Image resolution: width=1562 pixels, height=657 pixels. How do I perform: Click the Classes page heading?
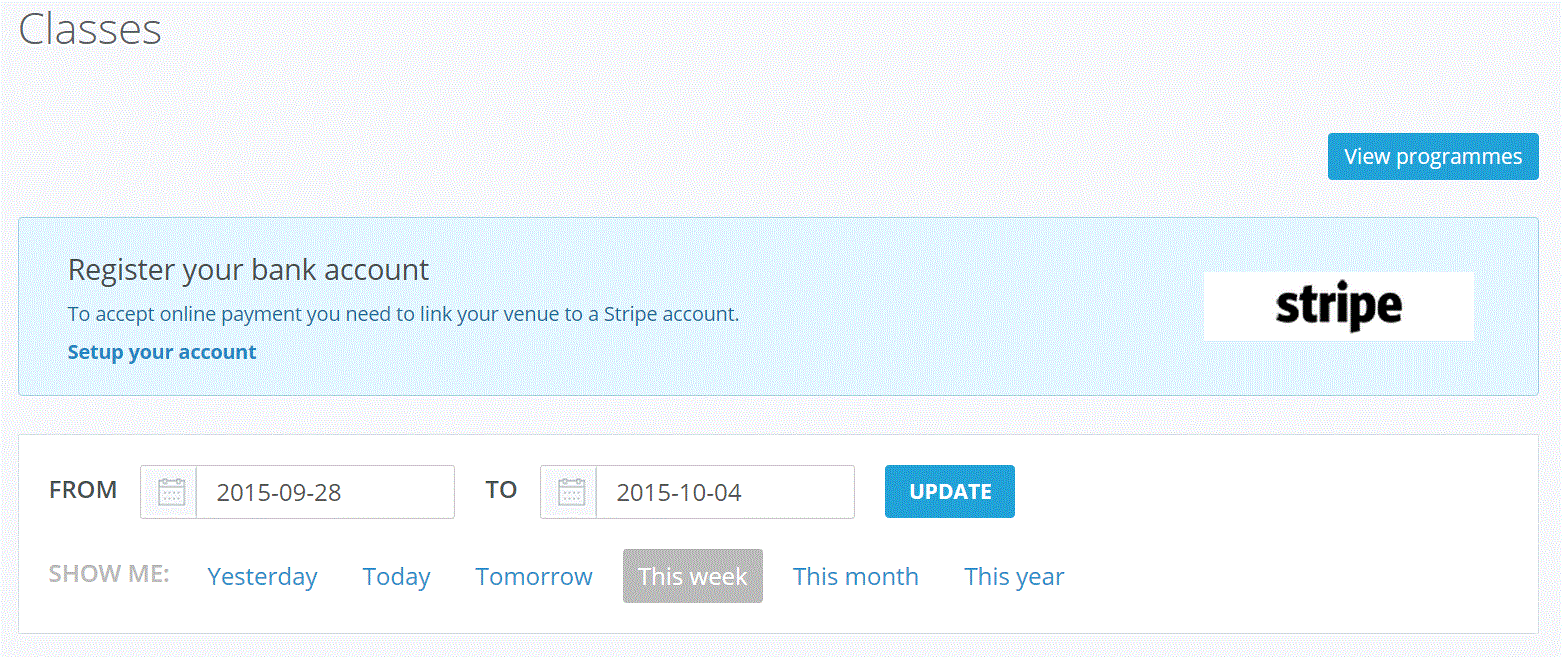pos(90,29)
